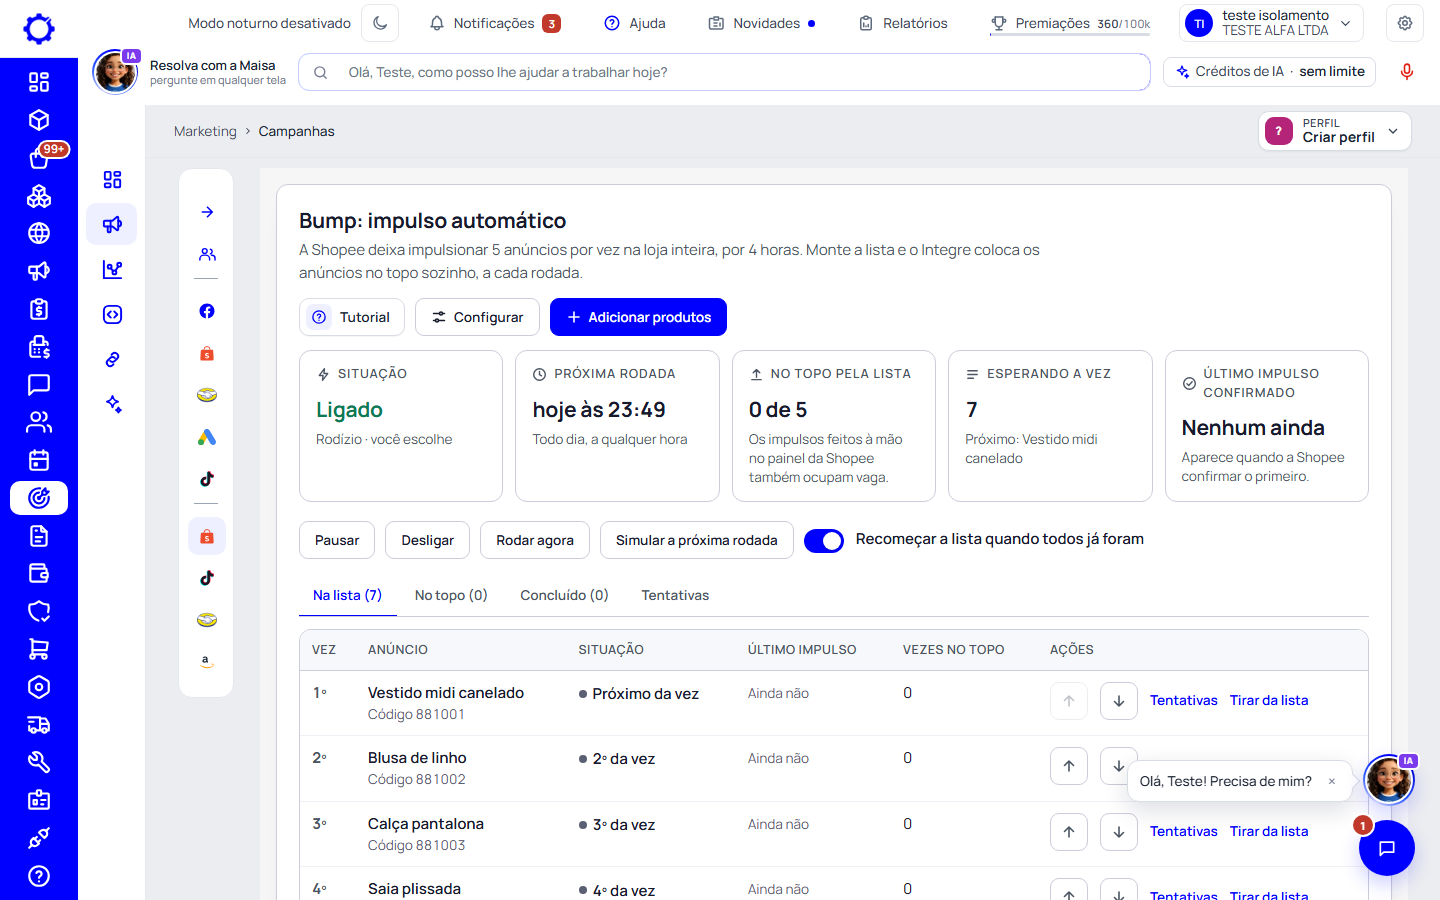Viewport: 1440px width, 900px height.
Task: Open Relatórios in the top bar
Action: 903,23
